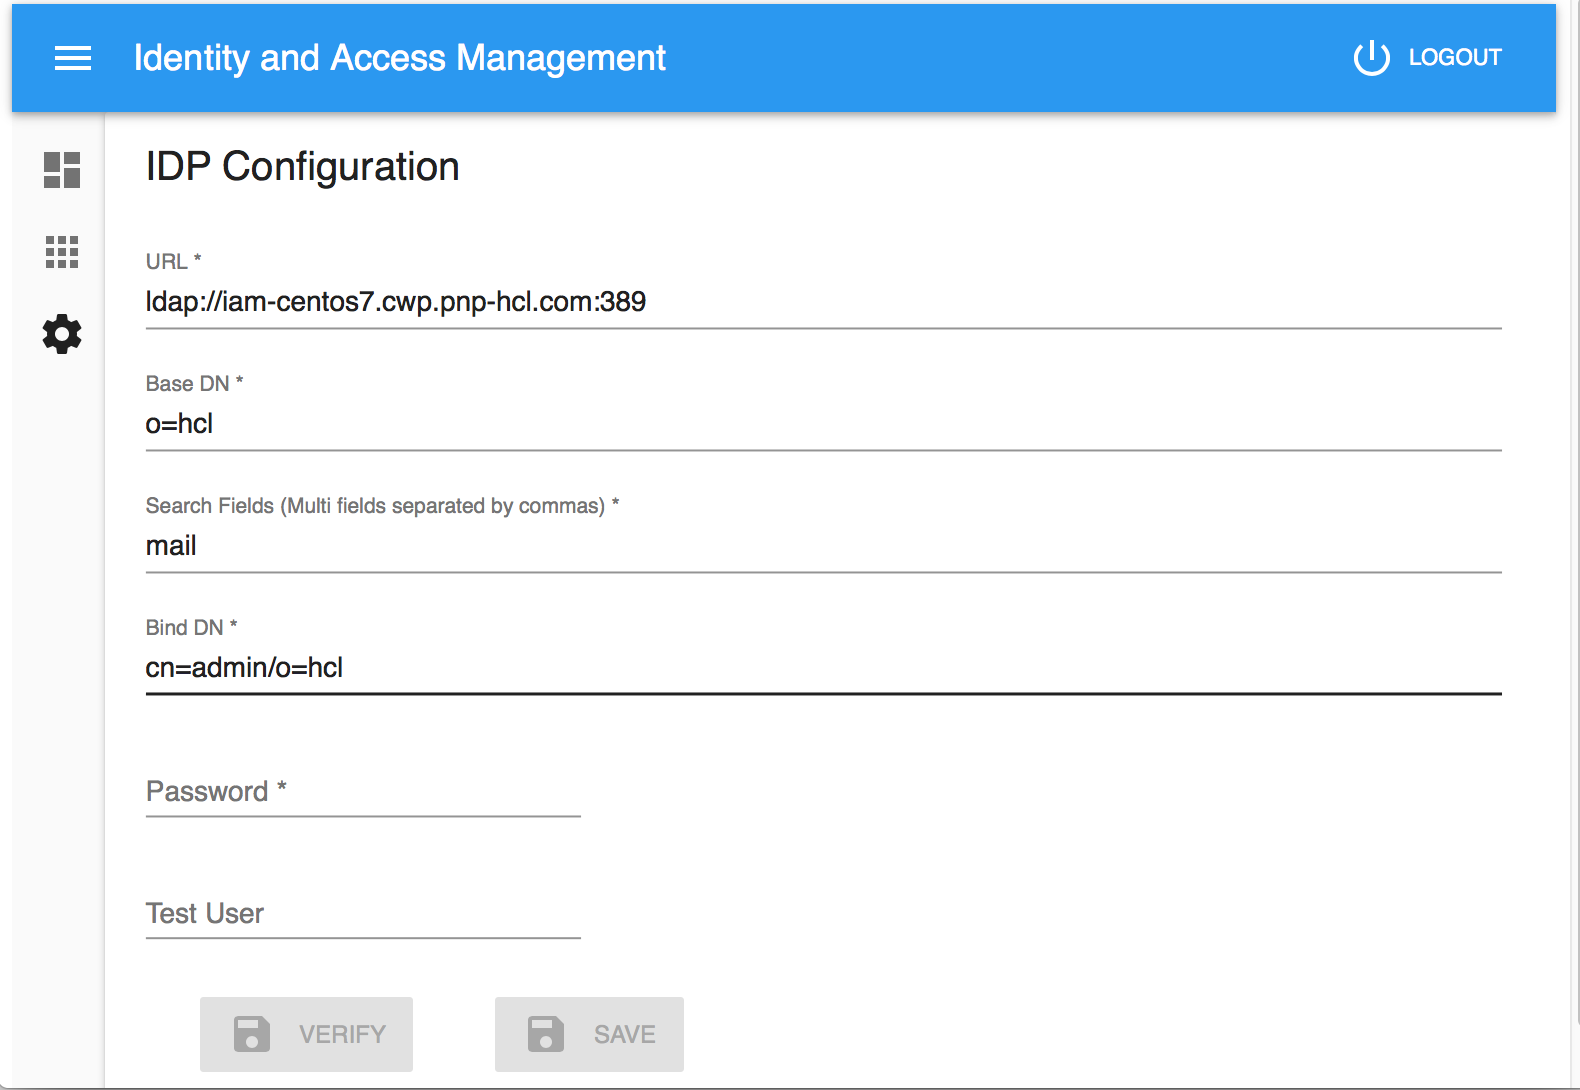This screenshot has height=1090, width=1580.
Task: Click the LOGOUT button text
Action: pos(1455,58)
